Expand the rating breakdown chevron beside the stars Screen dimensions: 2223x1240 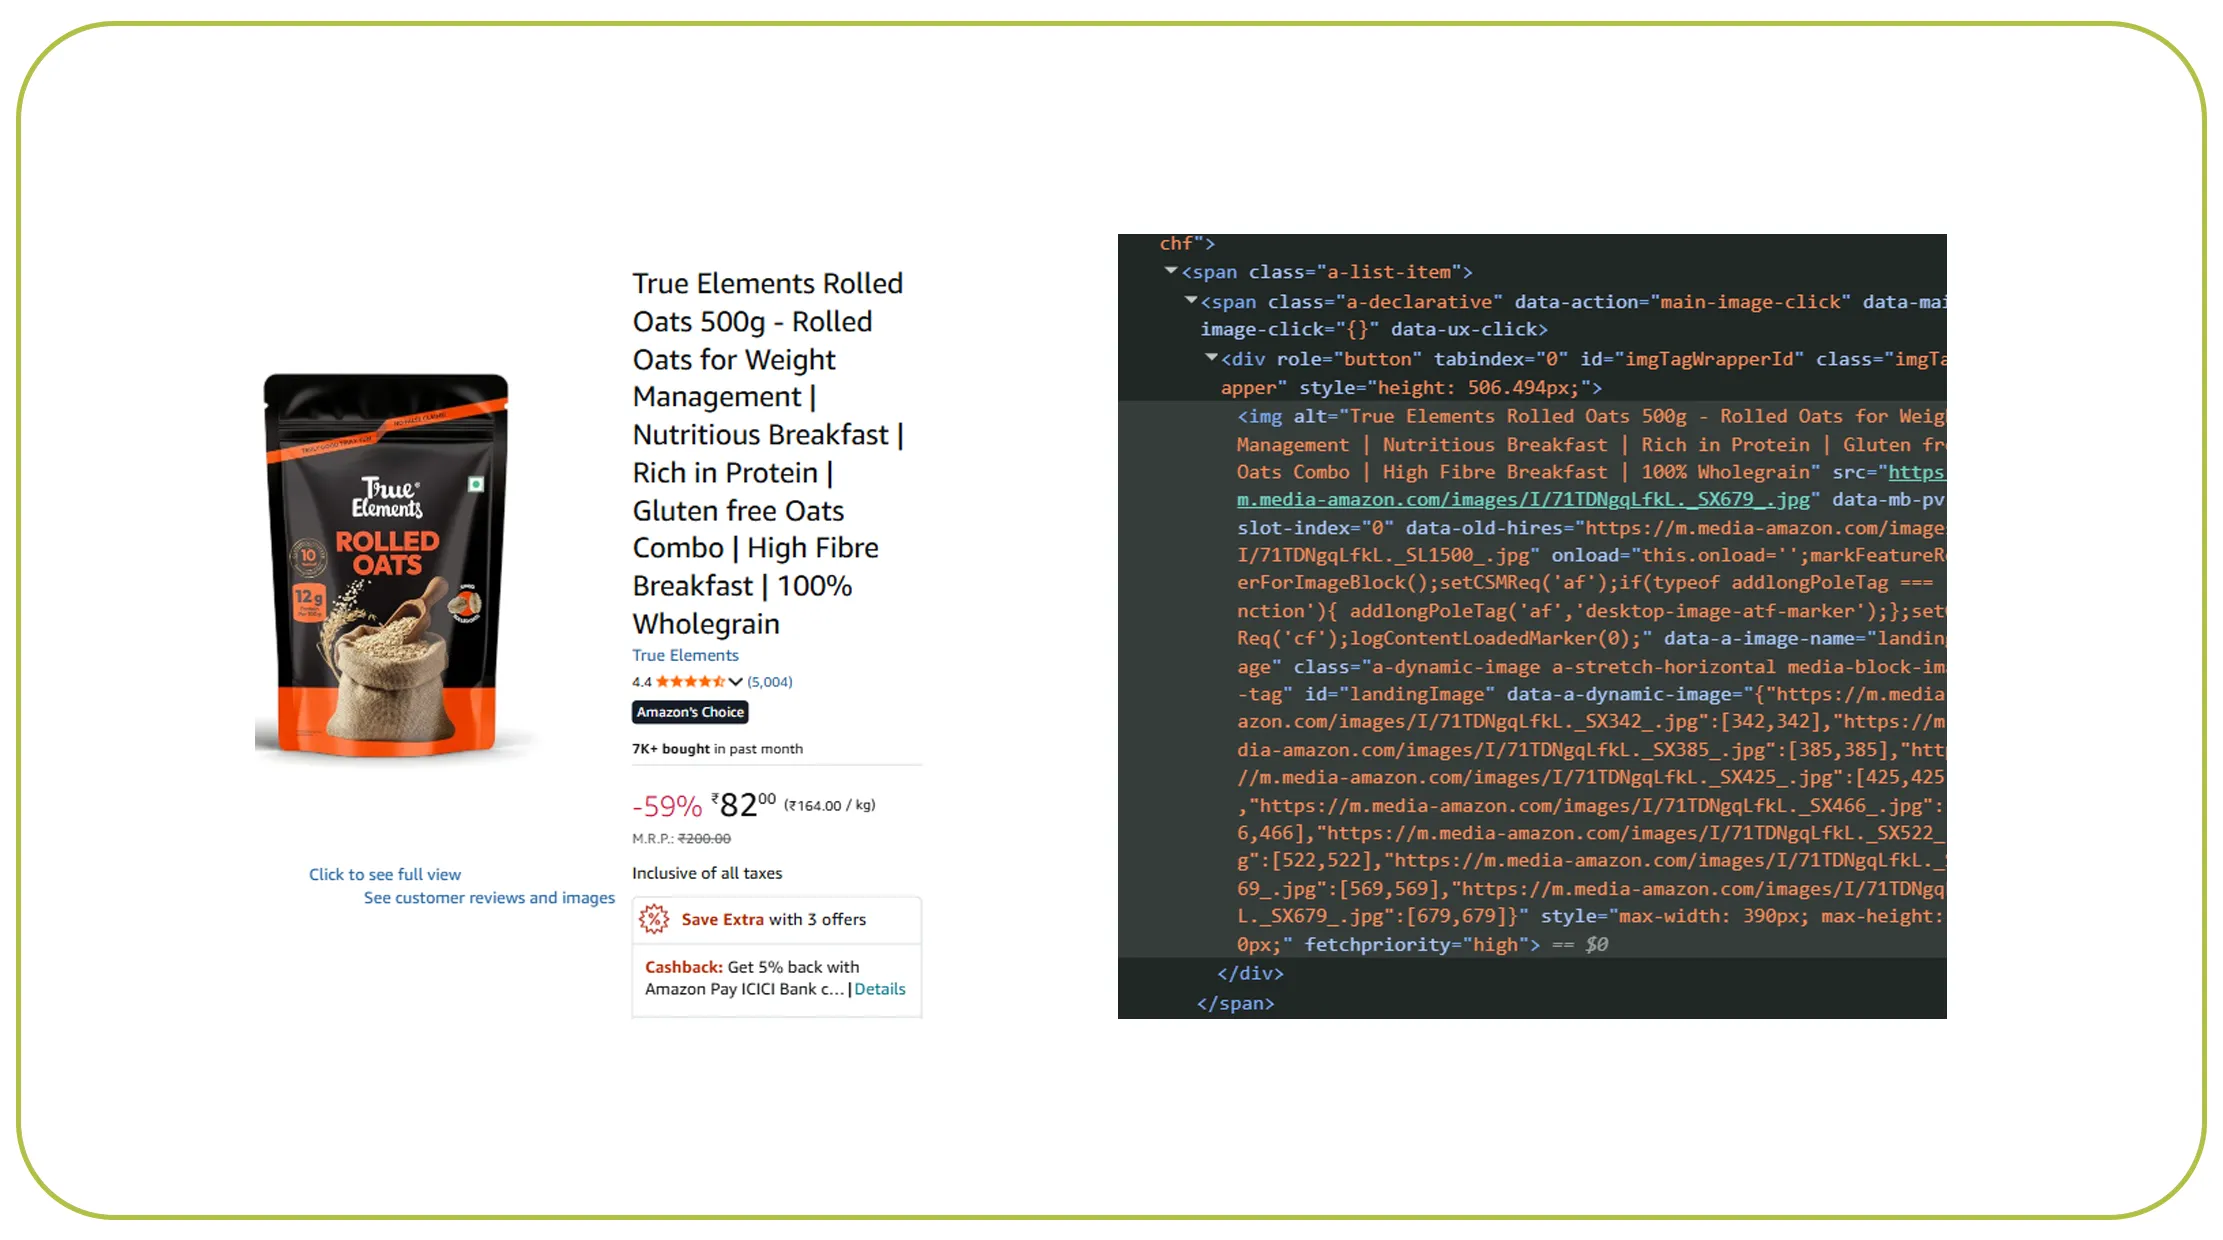[x=736, y=682]
